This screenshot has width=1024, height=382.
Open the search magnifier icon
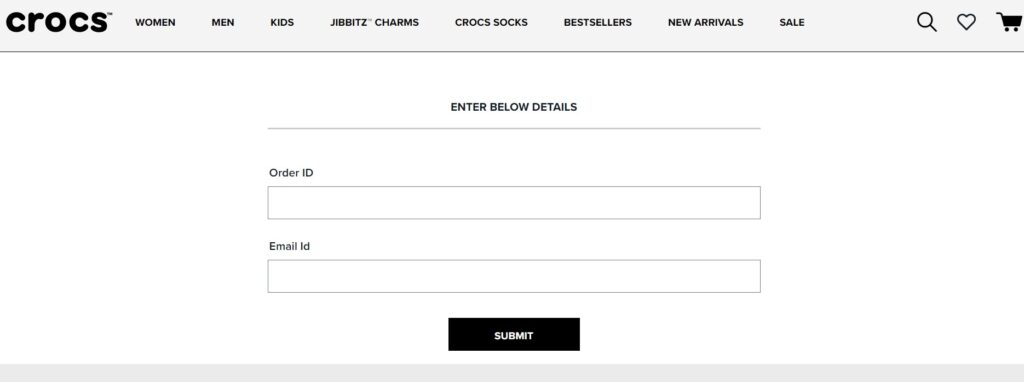click(x=927, y=22)
